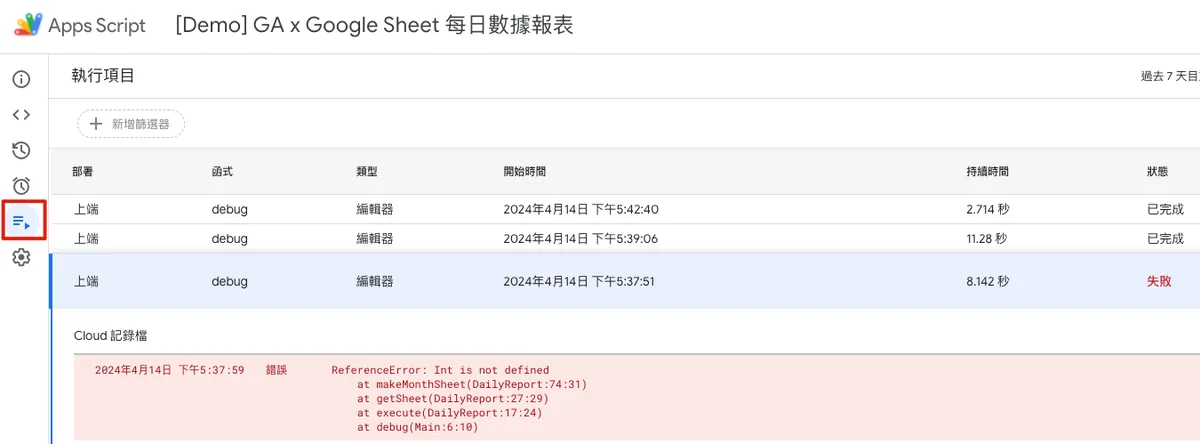1200x444 pixels.
Task: Click the 持續時間 column header
Action: 987,172
